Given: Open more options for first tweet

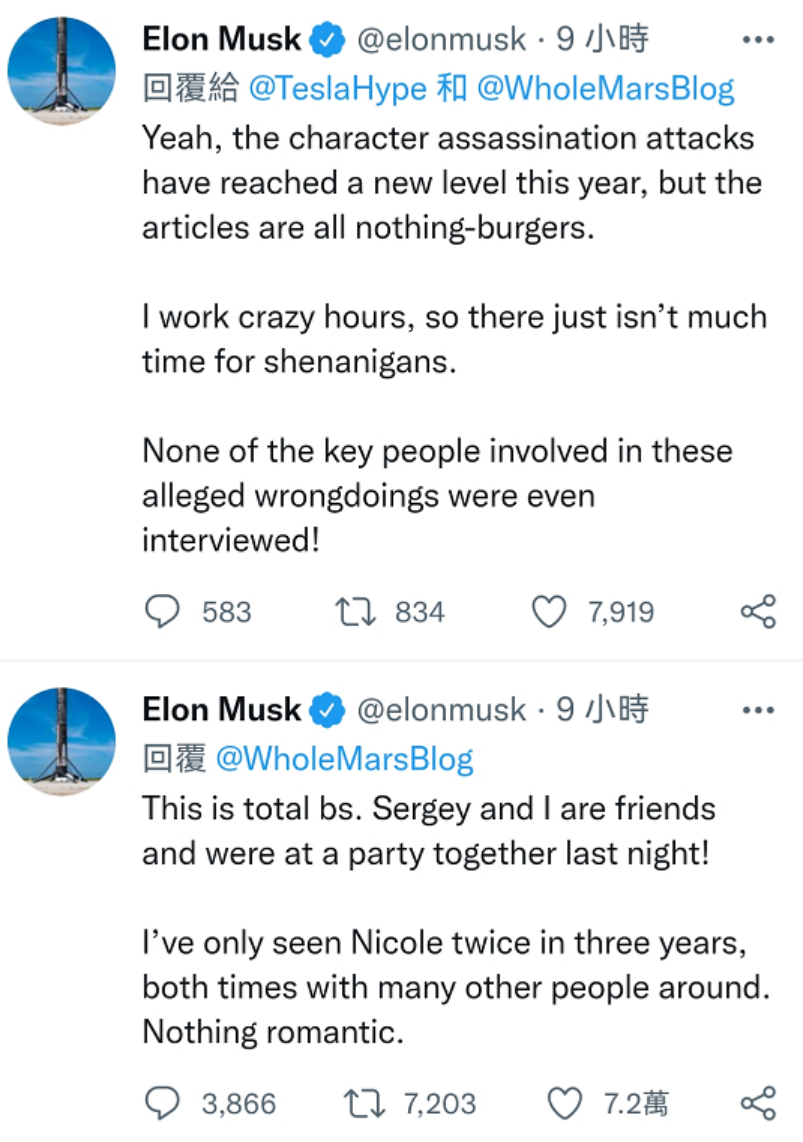Looking at the screenshot, I should point(758,40).
